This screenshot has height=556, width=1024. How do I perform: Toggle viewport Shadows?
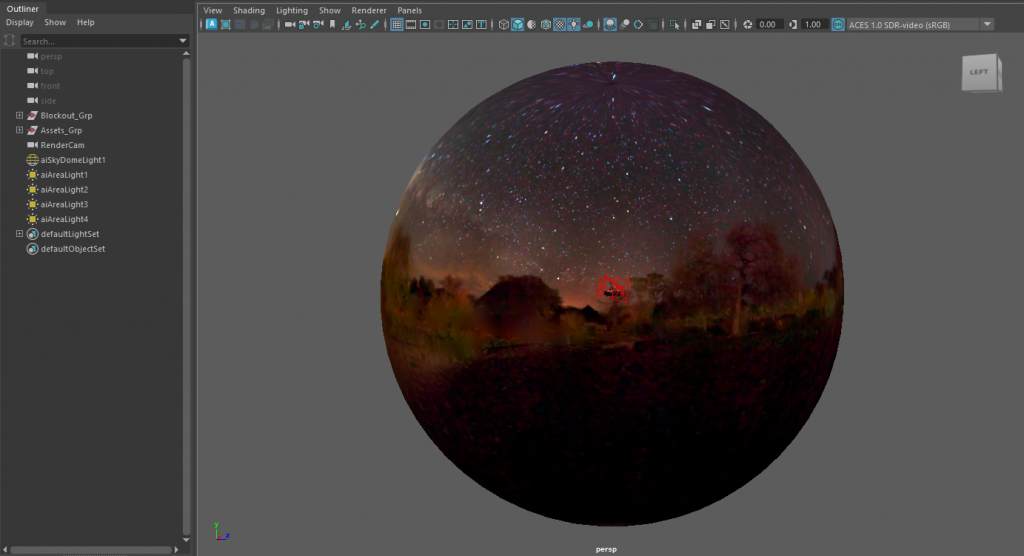588,24
